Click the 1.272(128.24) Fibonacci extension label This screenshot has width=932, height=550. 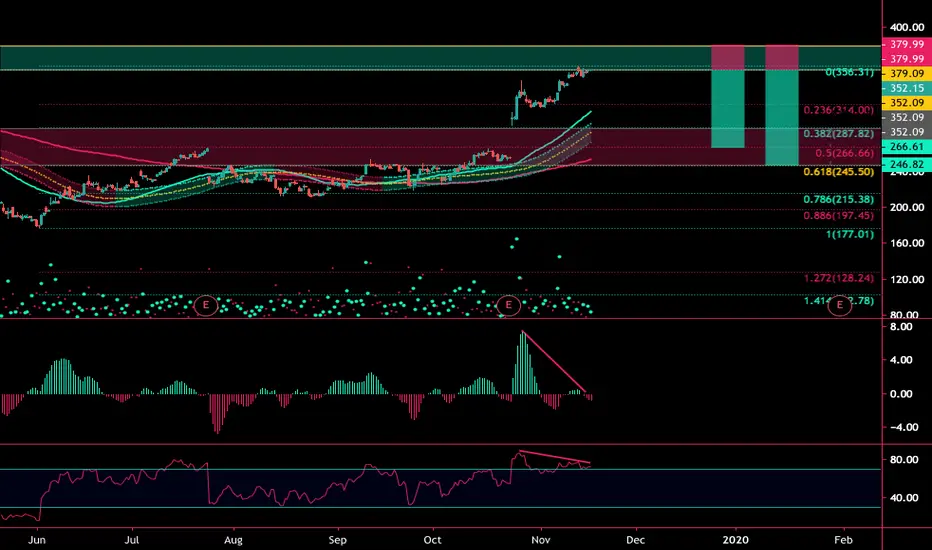839,278
